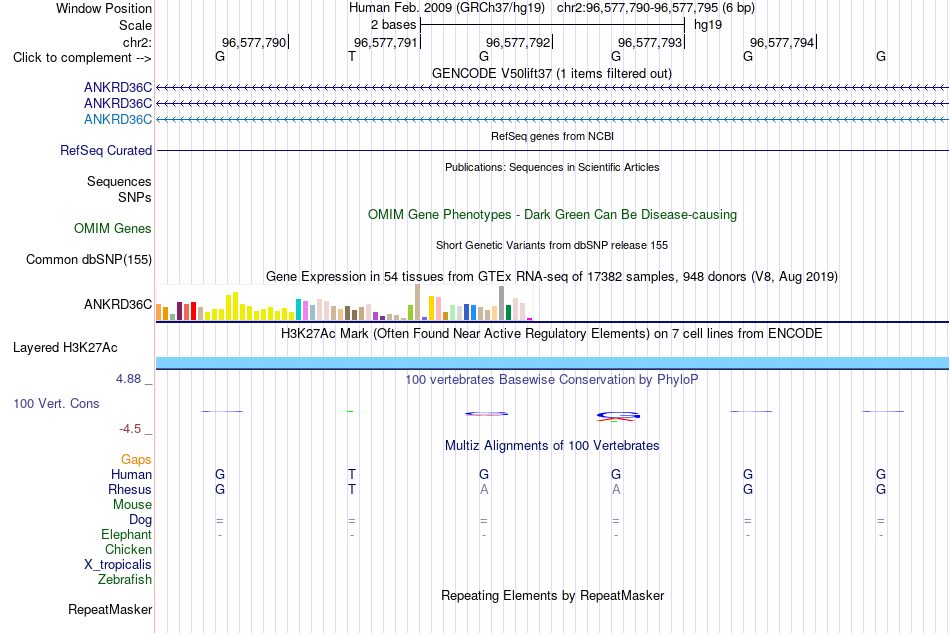Screen dimensions: 950x633
Task: Click the 4.88 PhyloP upper scale value
Action: click(128, 379)
